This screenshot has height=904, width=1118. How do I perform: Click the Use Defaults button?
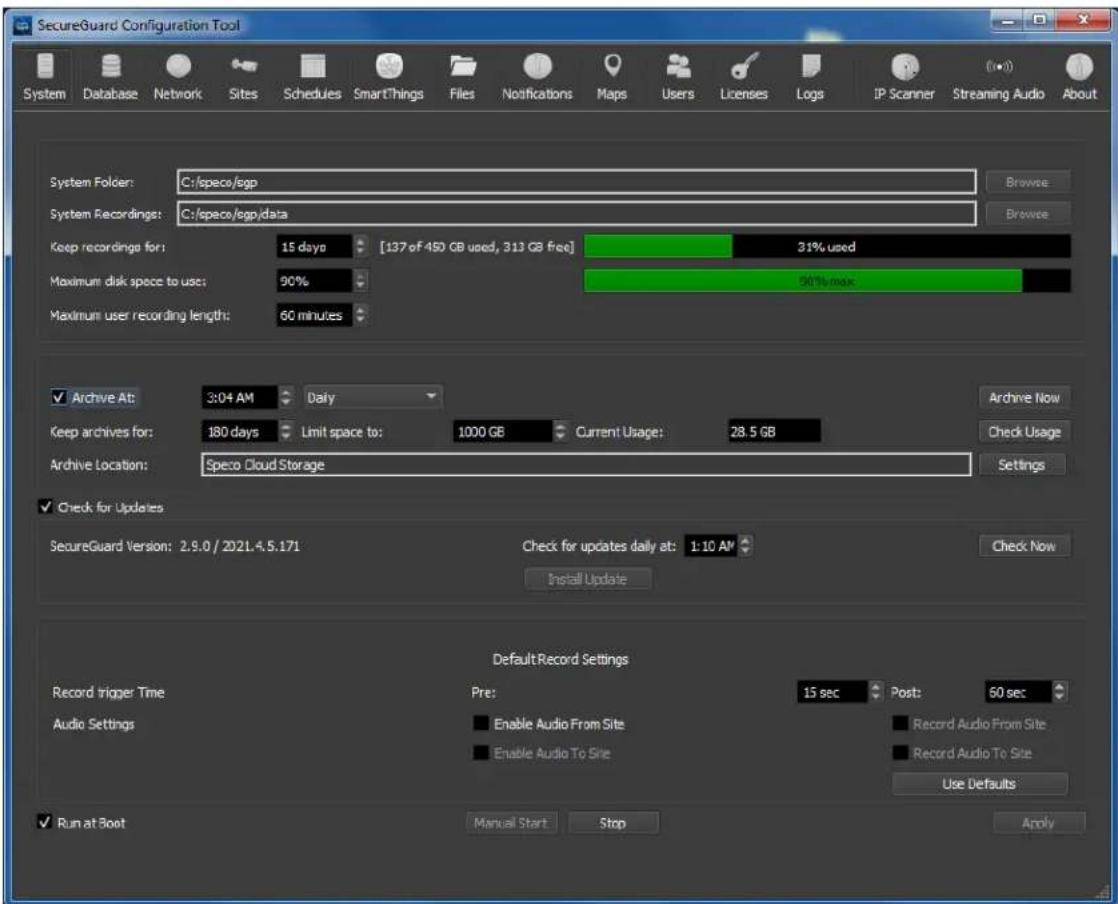pyautogui.click(x=980, y=784)
